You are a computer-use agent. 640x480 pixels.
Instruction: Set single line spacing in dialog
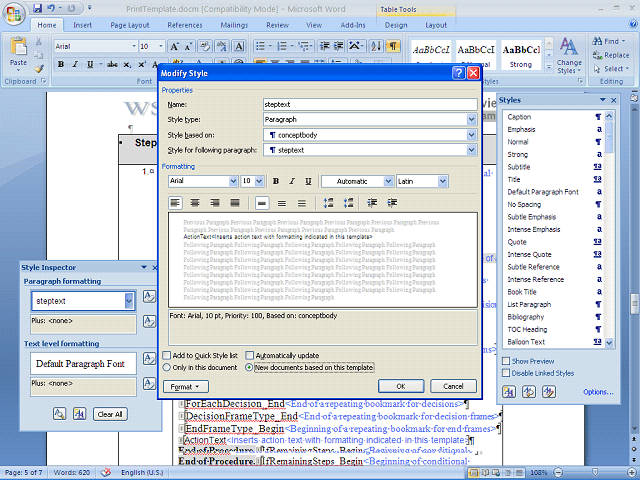262,203
